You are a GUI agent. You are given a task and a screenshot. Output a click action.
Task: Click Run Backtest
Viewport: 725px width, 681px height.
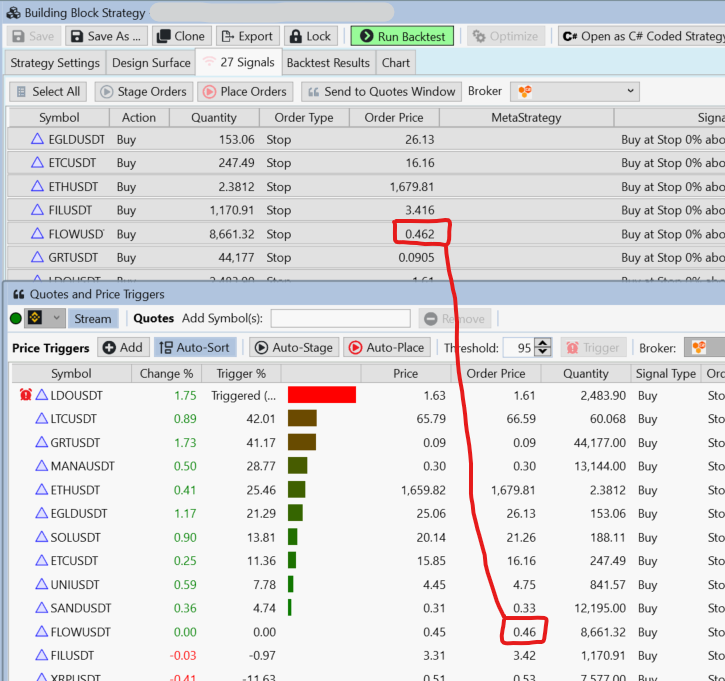403,36
